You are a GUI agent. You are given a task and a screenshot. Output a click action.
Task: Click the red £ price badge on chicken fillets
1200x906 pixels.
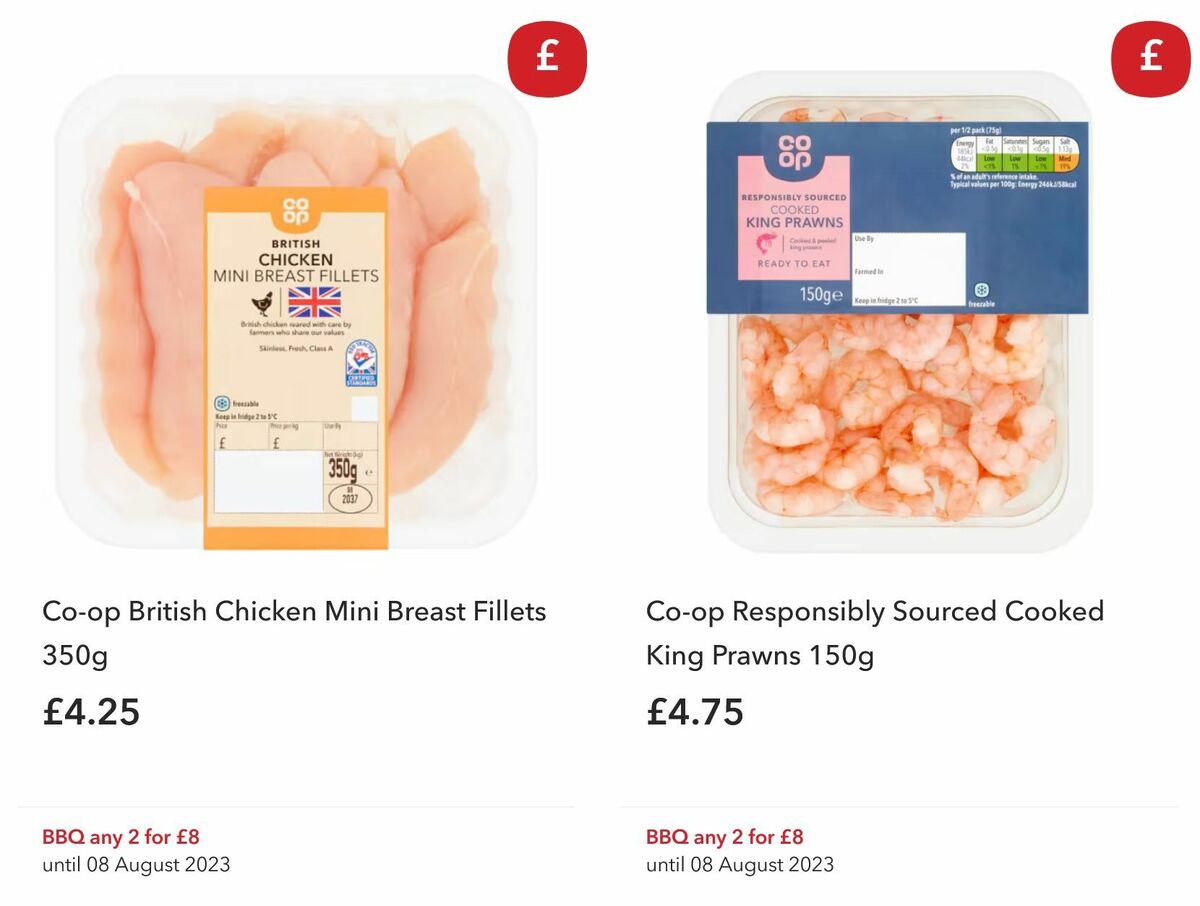tap(546, 58)
